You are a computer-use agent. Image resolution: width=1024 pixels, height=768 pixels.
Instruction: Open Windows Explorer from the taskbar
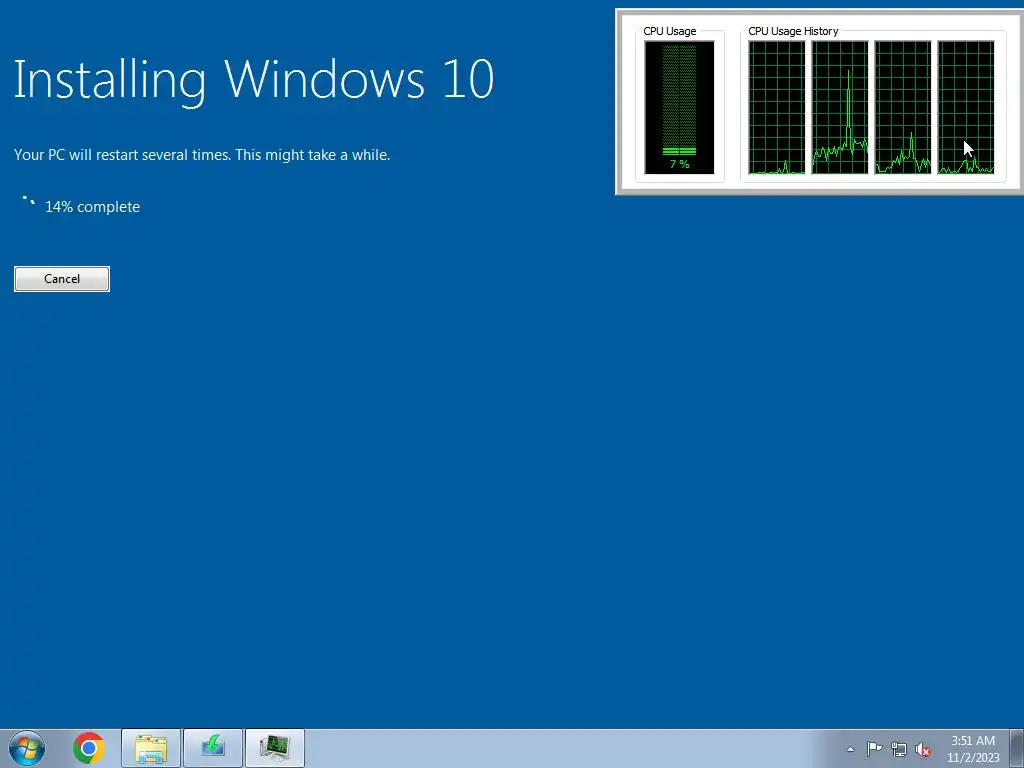[x=151, y=748]
